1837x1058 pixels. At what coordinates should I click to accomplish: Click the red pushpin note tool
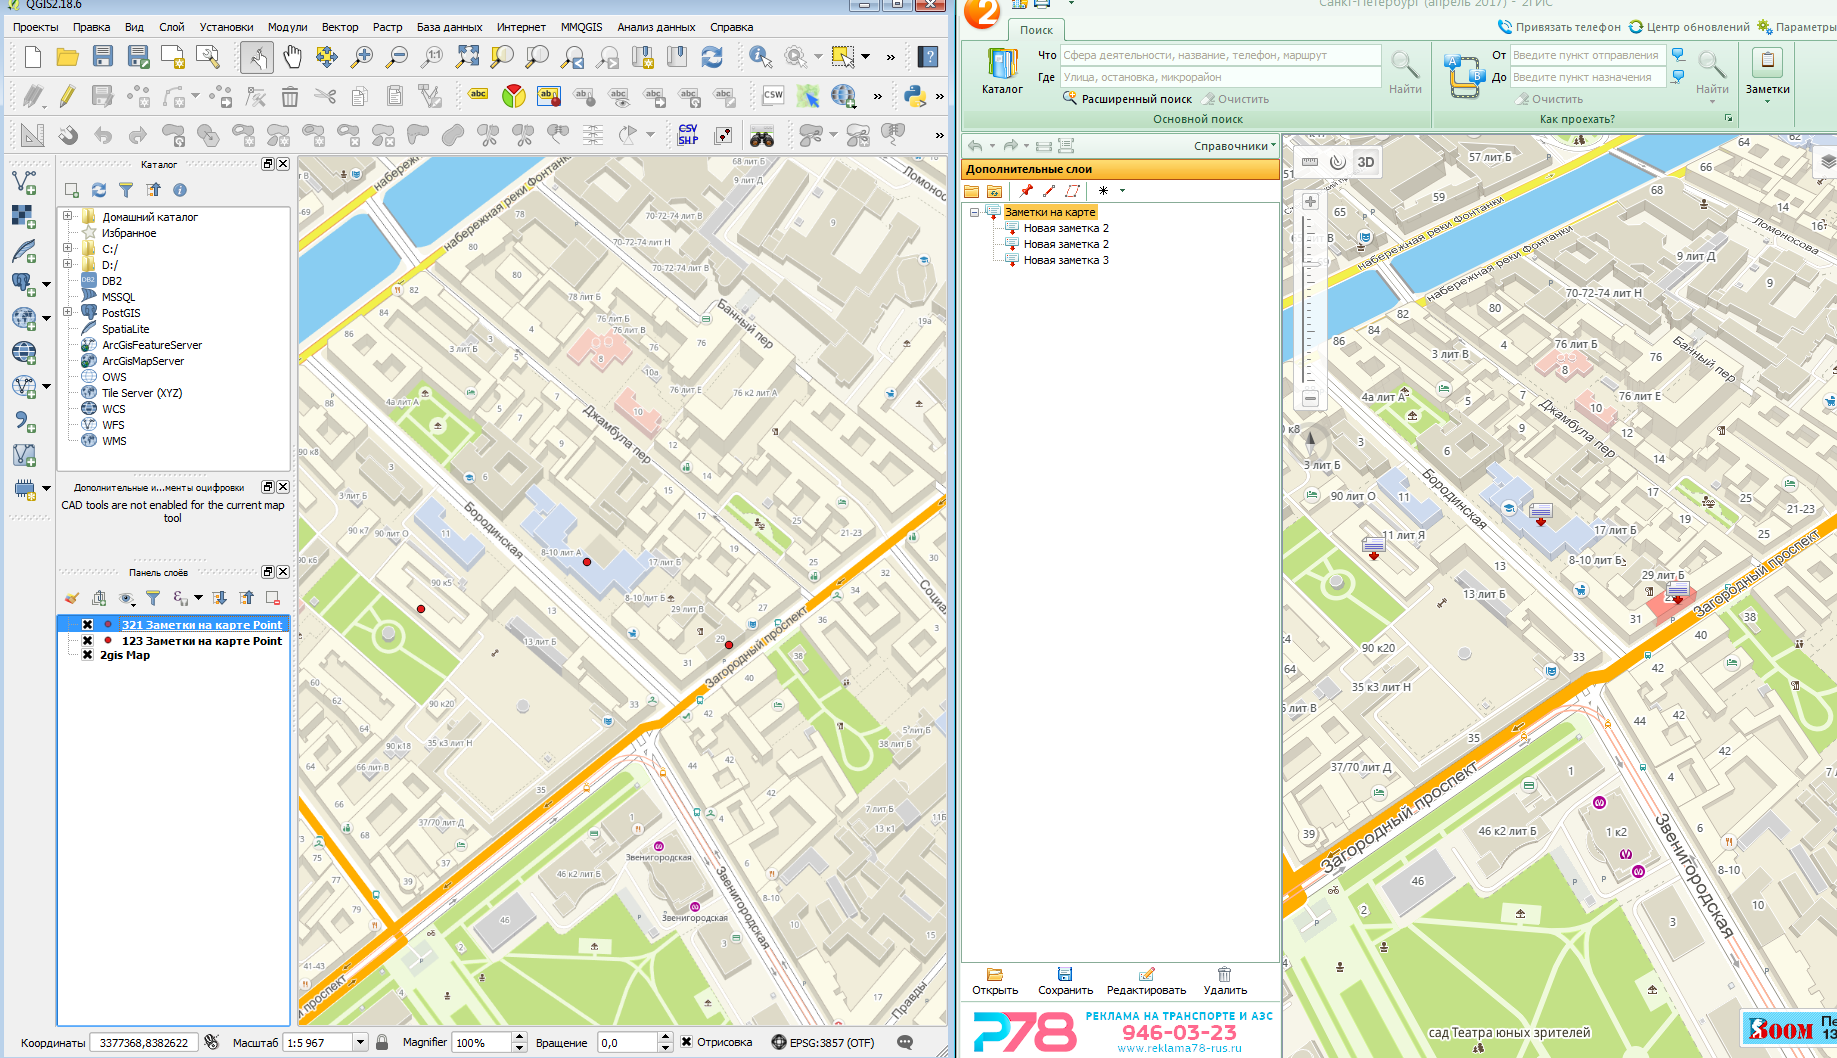pos(1026,190)
